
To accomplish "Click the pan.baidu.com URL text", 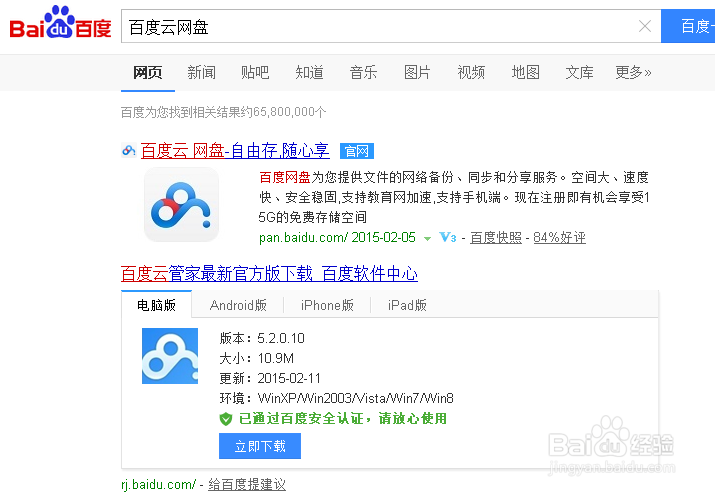I will [x=304, y=238].
